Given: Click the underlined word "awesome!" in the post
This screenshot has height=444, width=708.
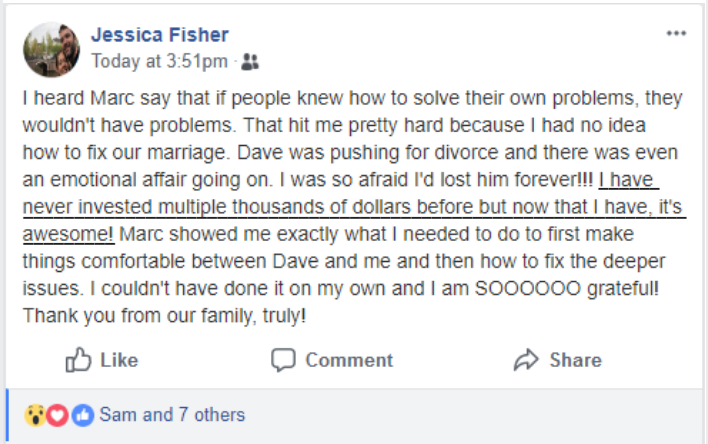Looking at the screenshot, I should click(x=67, y=231).
